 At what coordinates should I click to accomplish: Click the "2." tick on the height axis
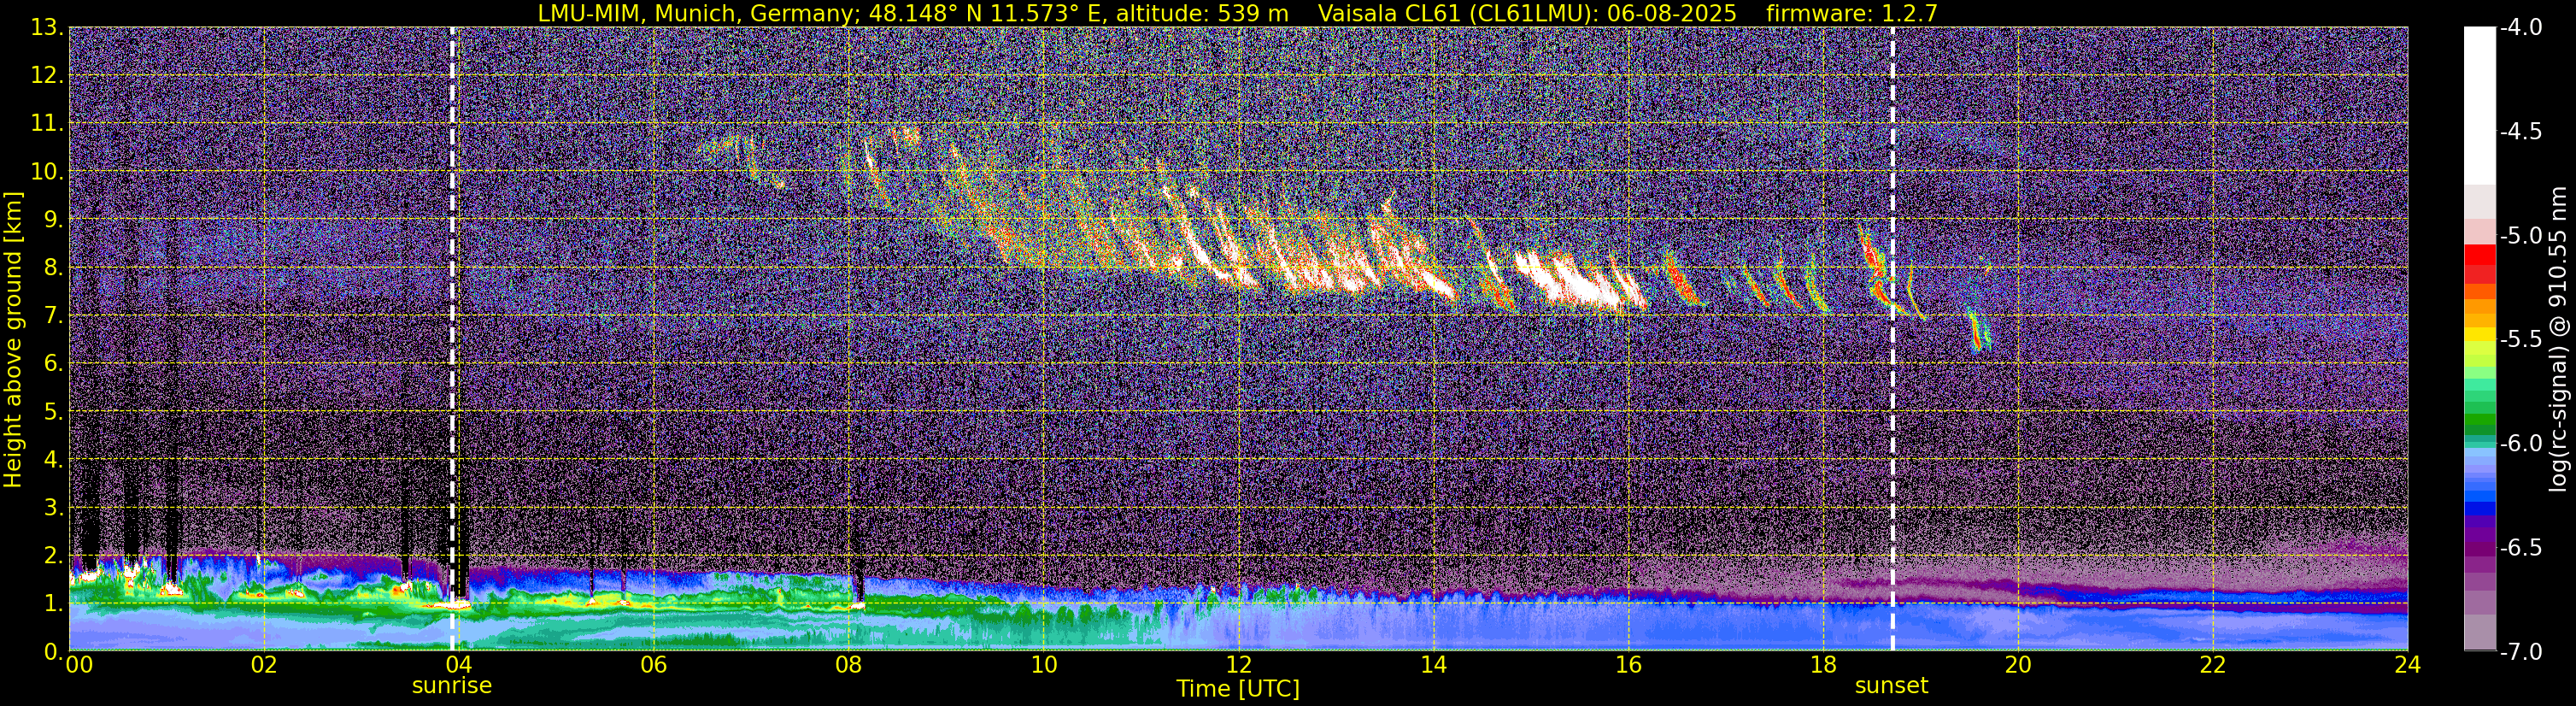[x=54, y=556]
